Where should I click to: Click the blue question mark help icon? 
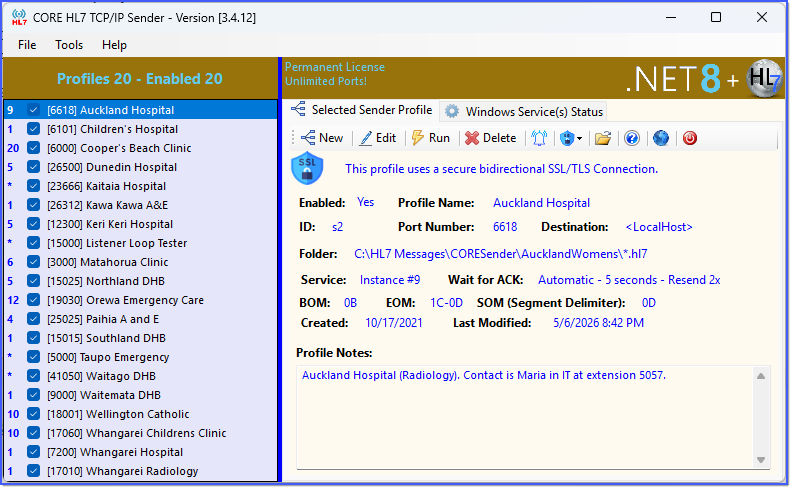(631, 138)
